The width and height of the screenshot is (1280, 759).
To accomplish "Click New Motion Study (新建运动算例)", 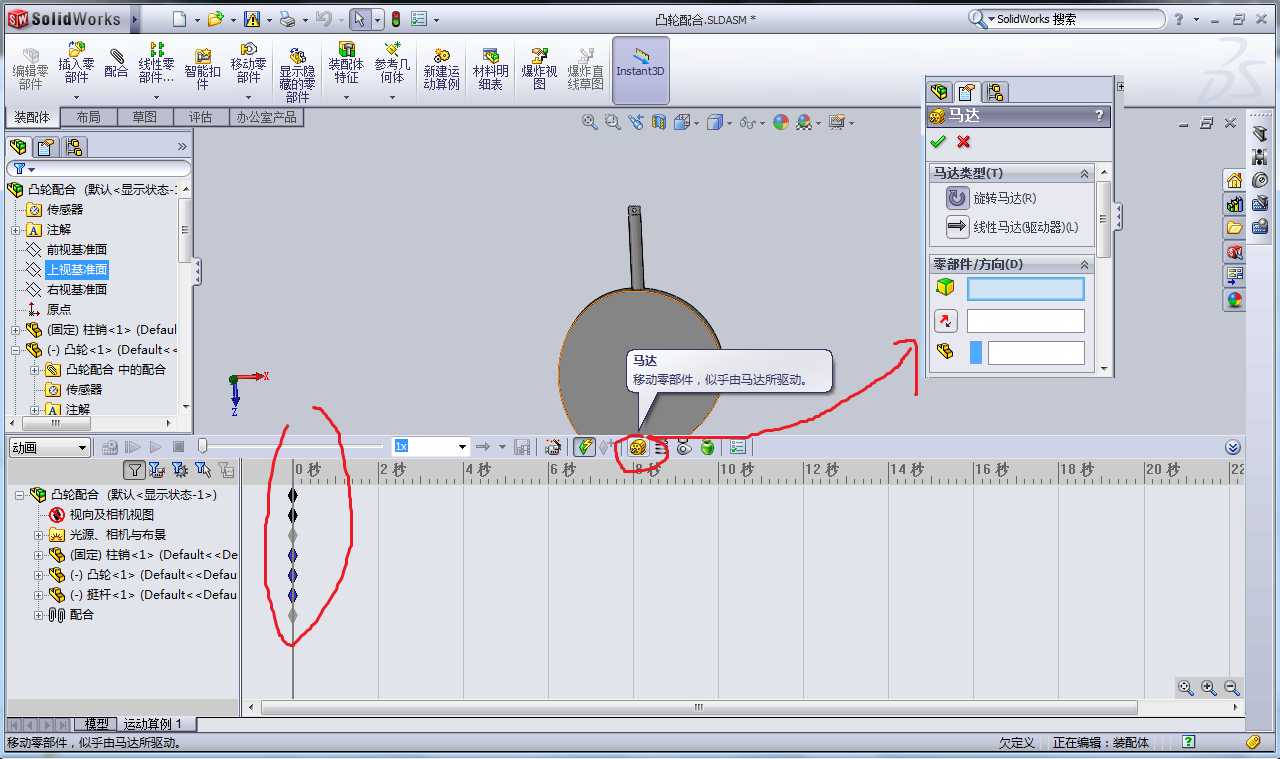I will (441, 68).
